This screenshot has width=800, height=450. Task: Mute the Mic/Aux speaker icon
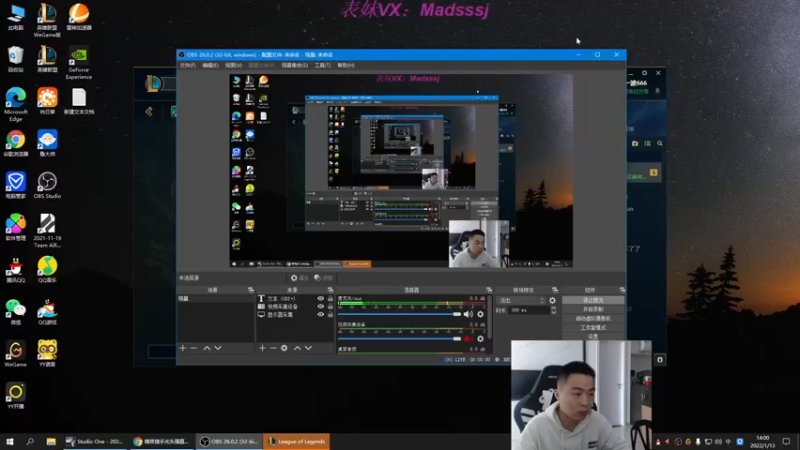468,314
